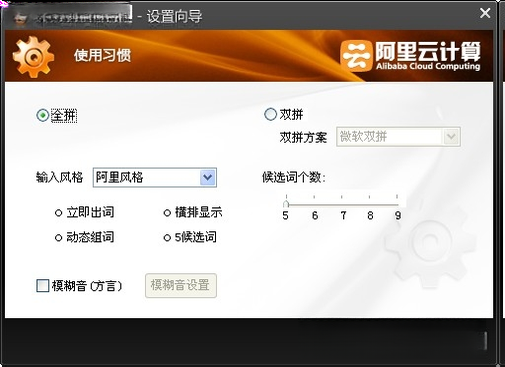Viewport: 505px width, 367px height.
Task: Enable the 模糊音 (方言) checkbox
Action: [x=43, y=286]
